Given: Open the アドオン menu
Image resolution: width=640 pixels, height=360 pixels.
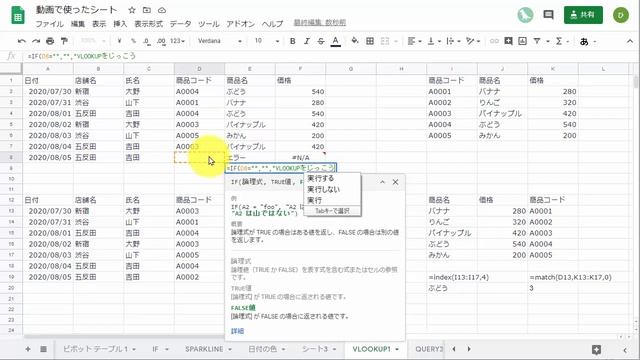Looking at the screenshot, I should point(240,24).
